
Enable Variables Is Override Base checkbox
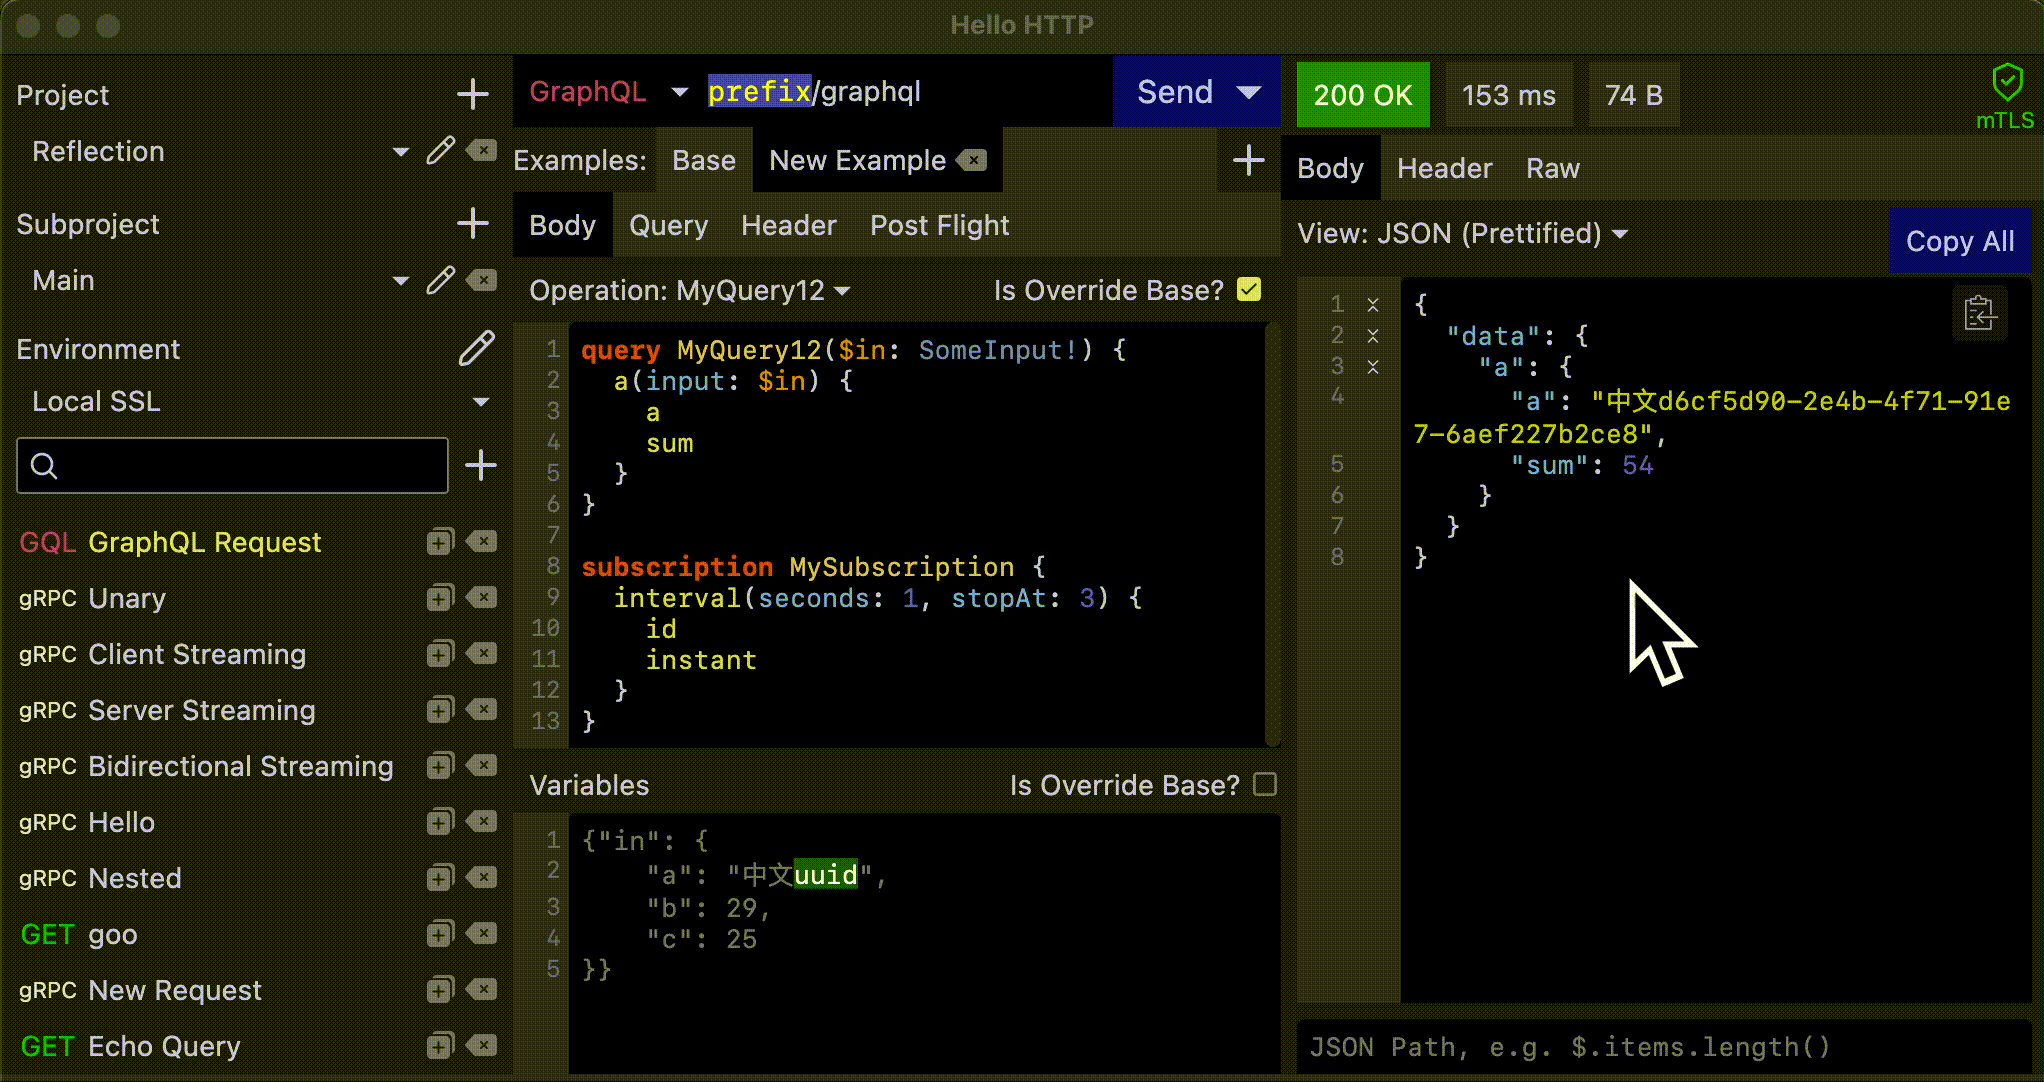(1265, 785)
